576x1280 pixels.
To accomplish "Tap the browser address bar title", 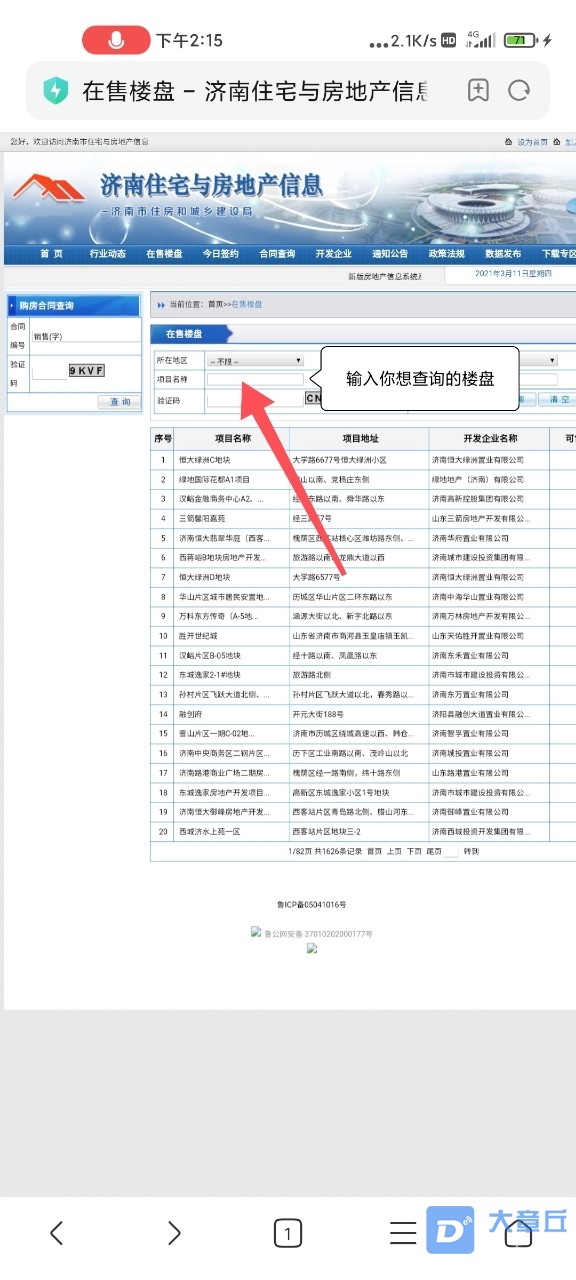I will tap(257, 92).
